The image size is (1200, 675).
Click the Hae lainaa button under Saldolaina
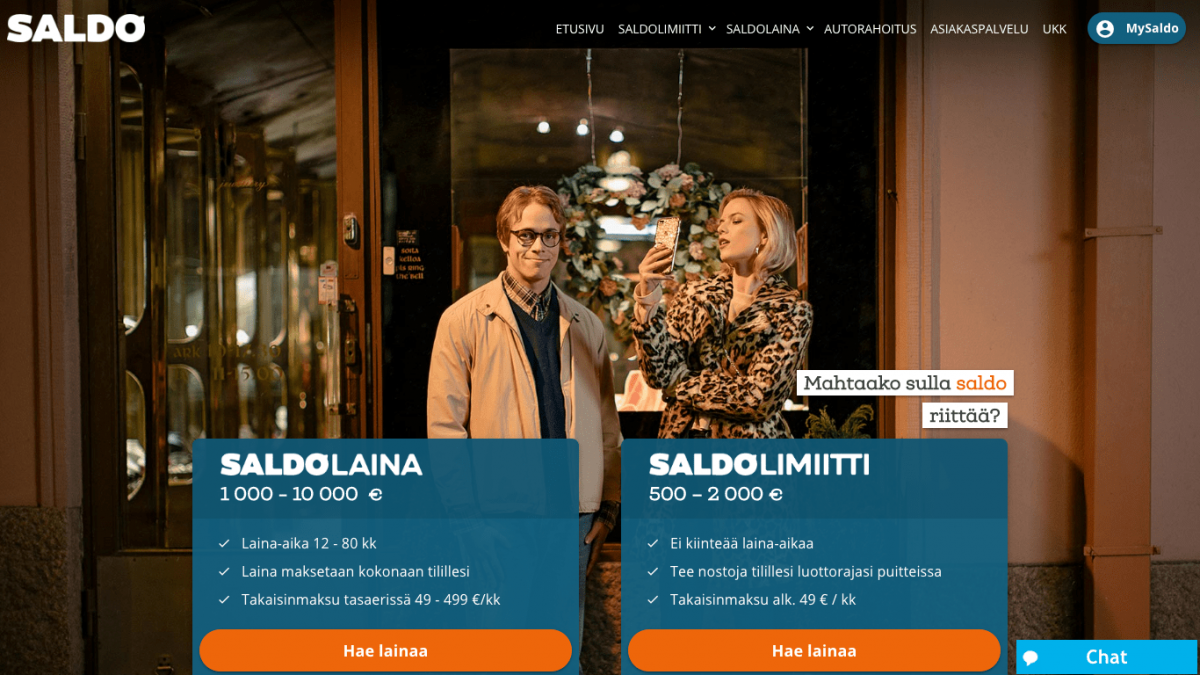[x=385, y=651]
